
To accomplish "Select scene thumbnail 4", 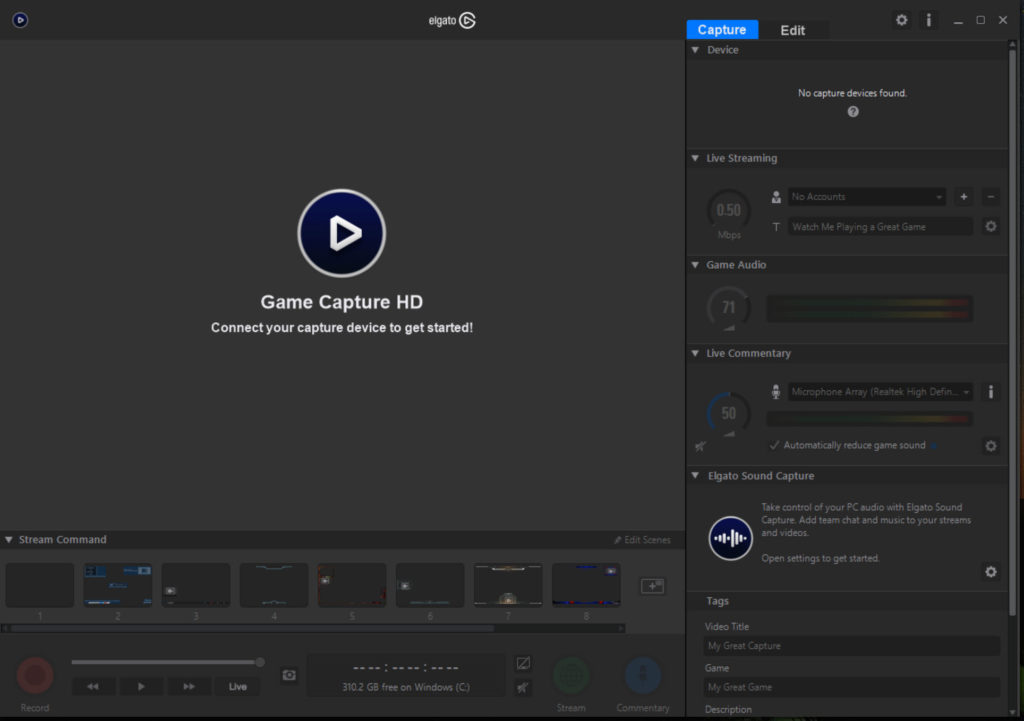I will pyautogui.click(x=274, y=585).
